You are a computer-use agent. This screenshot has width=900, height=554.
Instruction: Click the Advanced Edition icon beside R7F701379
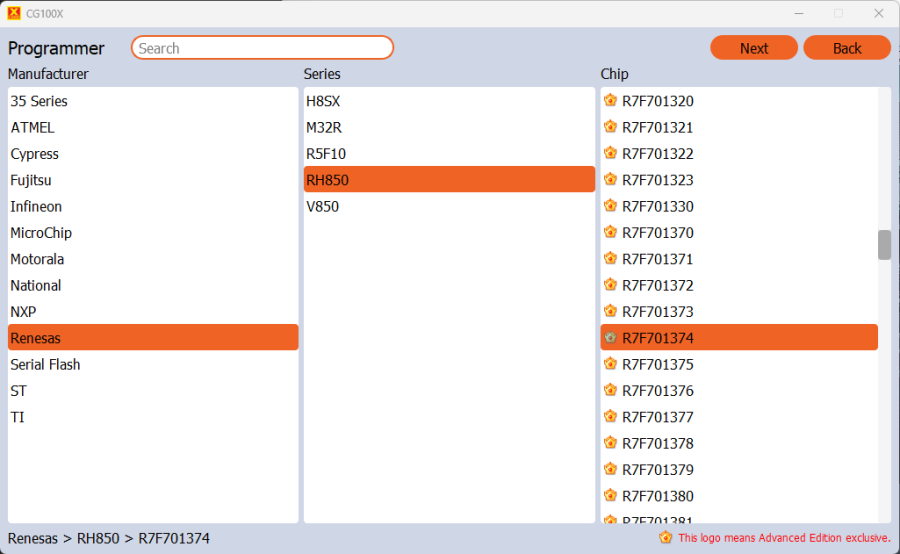610,470
